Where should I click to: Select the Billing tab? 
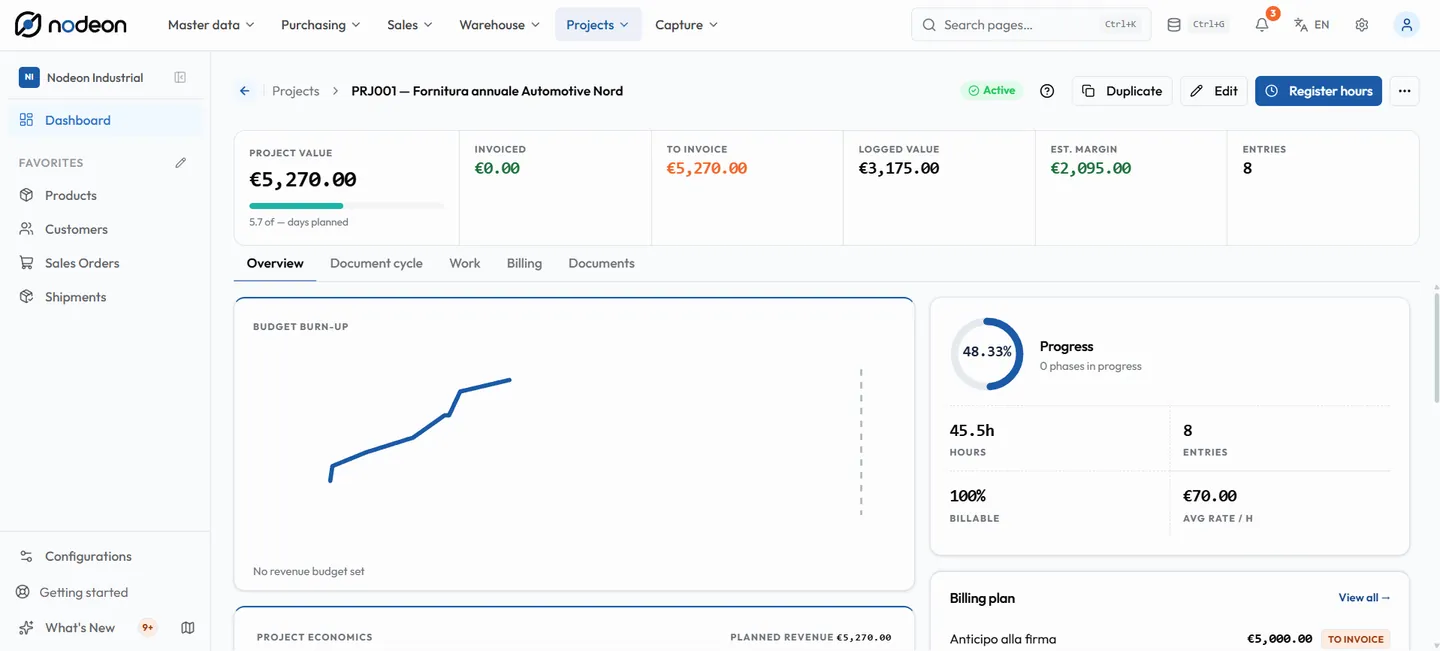pyautogui.click(x=524, y=263)
